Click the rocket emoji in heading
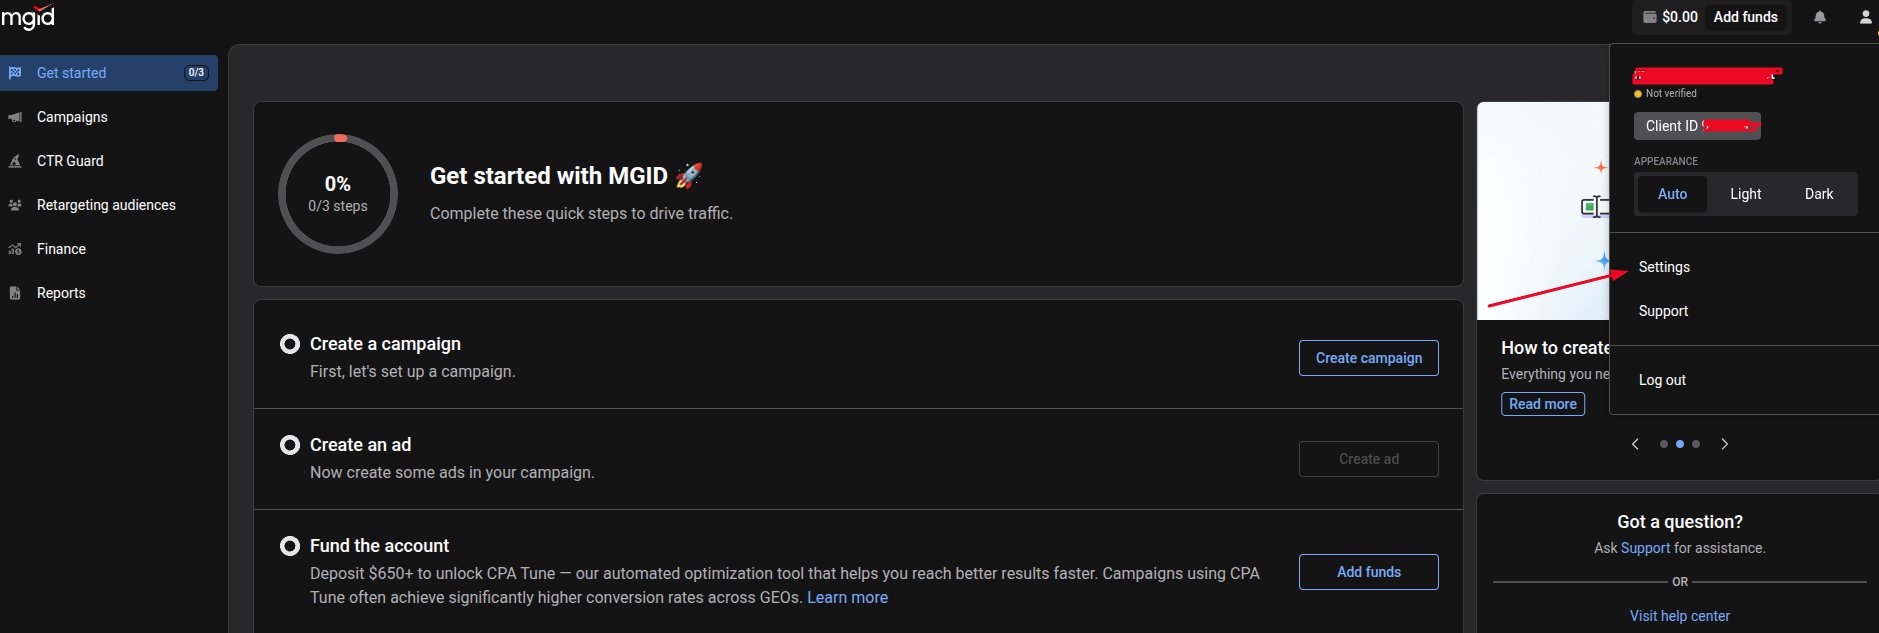1879x633 pixels. (x=688, y=176)
